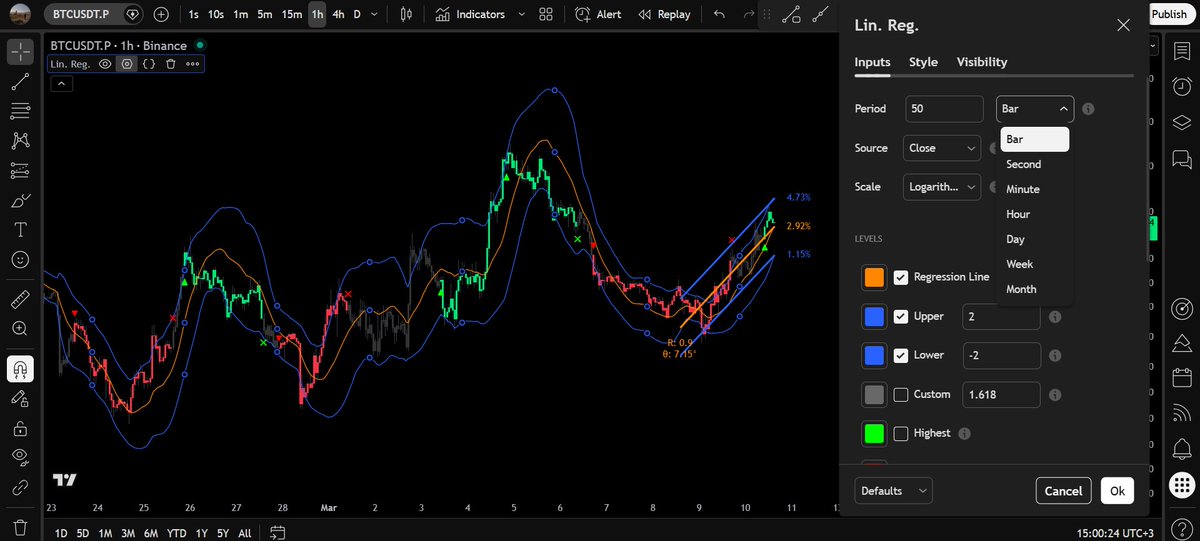Open Lin. Reg. settings gear in legend

coord(127,63)
